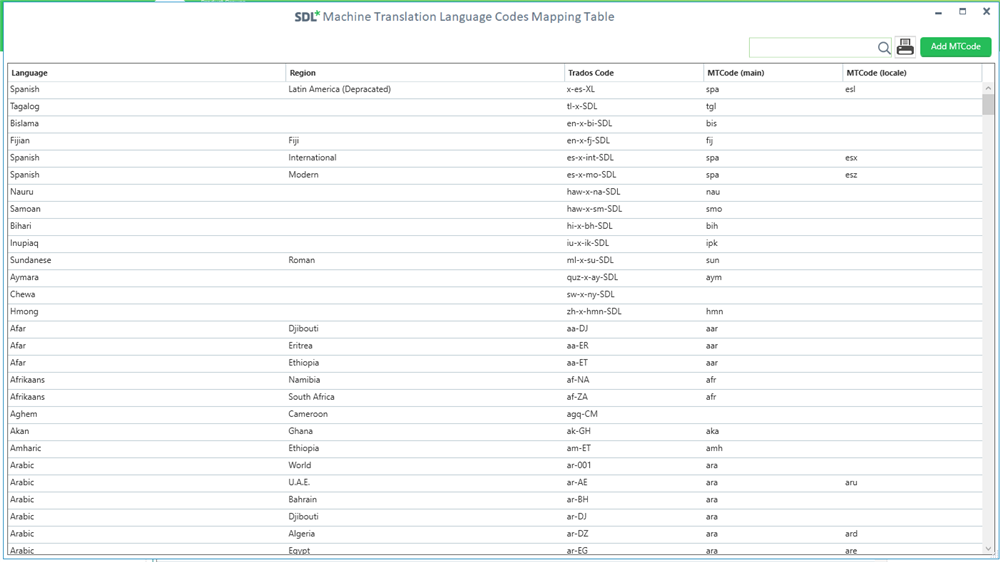Click the magnifier search icon
1000x562 pixels.
click(883, 48)
